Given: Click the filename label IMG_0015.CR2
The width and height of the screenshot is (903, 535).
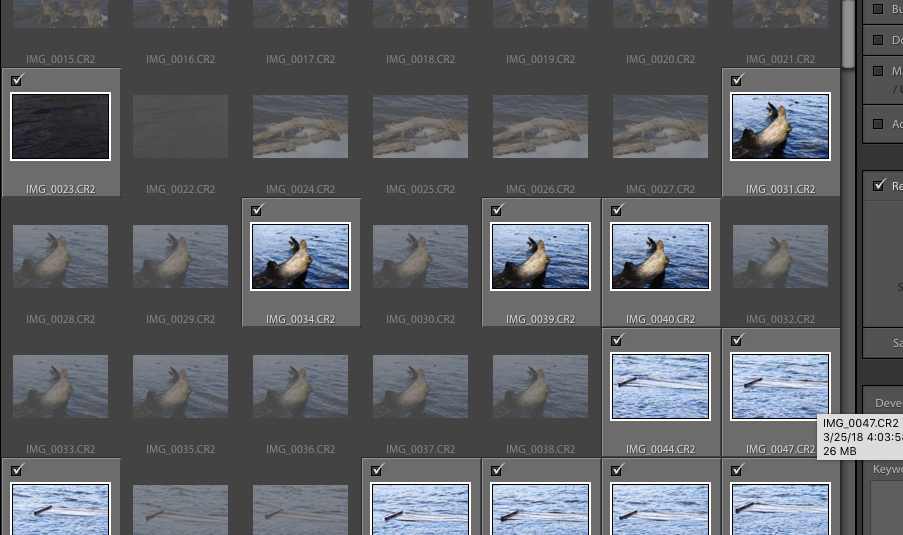Looking at the screenshot, I should click(x=60, y=59).
